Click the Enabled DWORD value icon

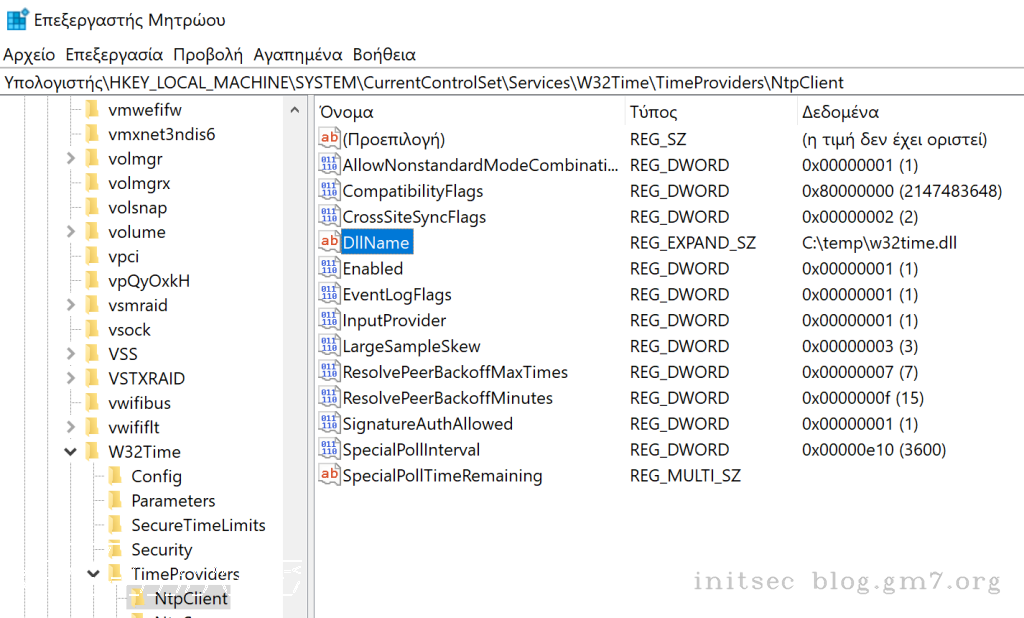329,268
